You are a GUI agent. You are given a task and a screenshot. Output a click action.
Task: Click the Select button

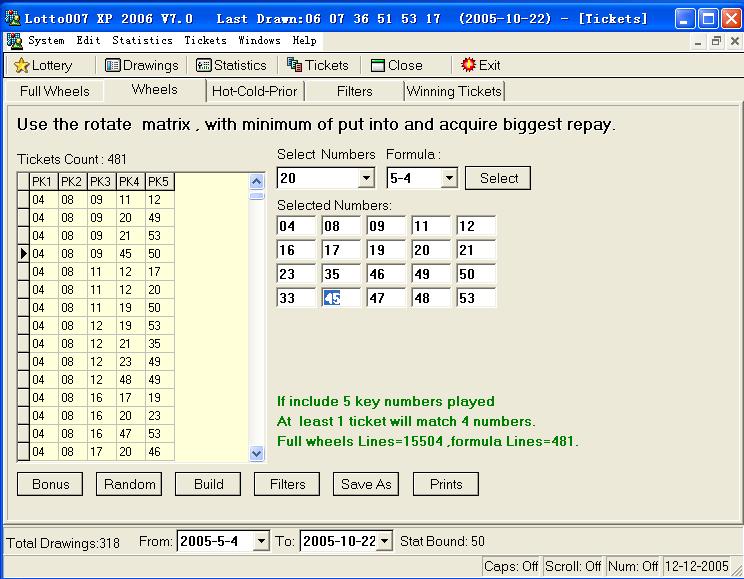click(498, 178)
